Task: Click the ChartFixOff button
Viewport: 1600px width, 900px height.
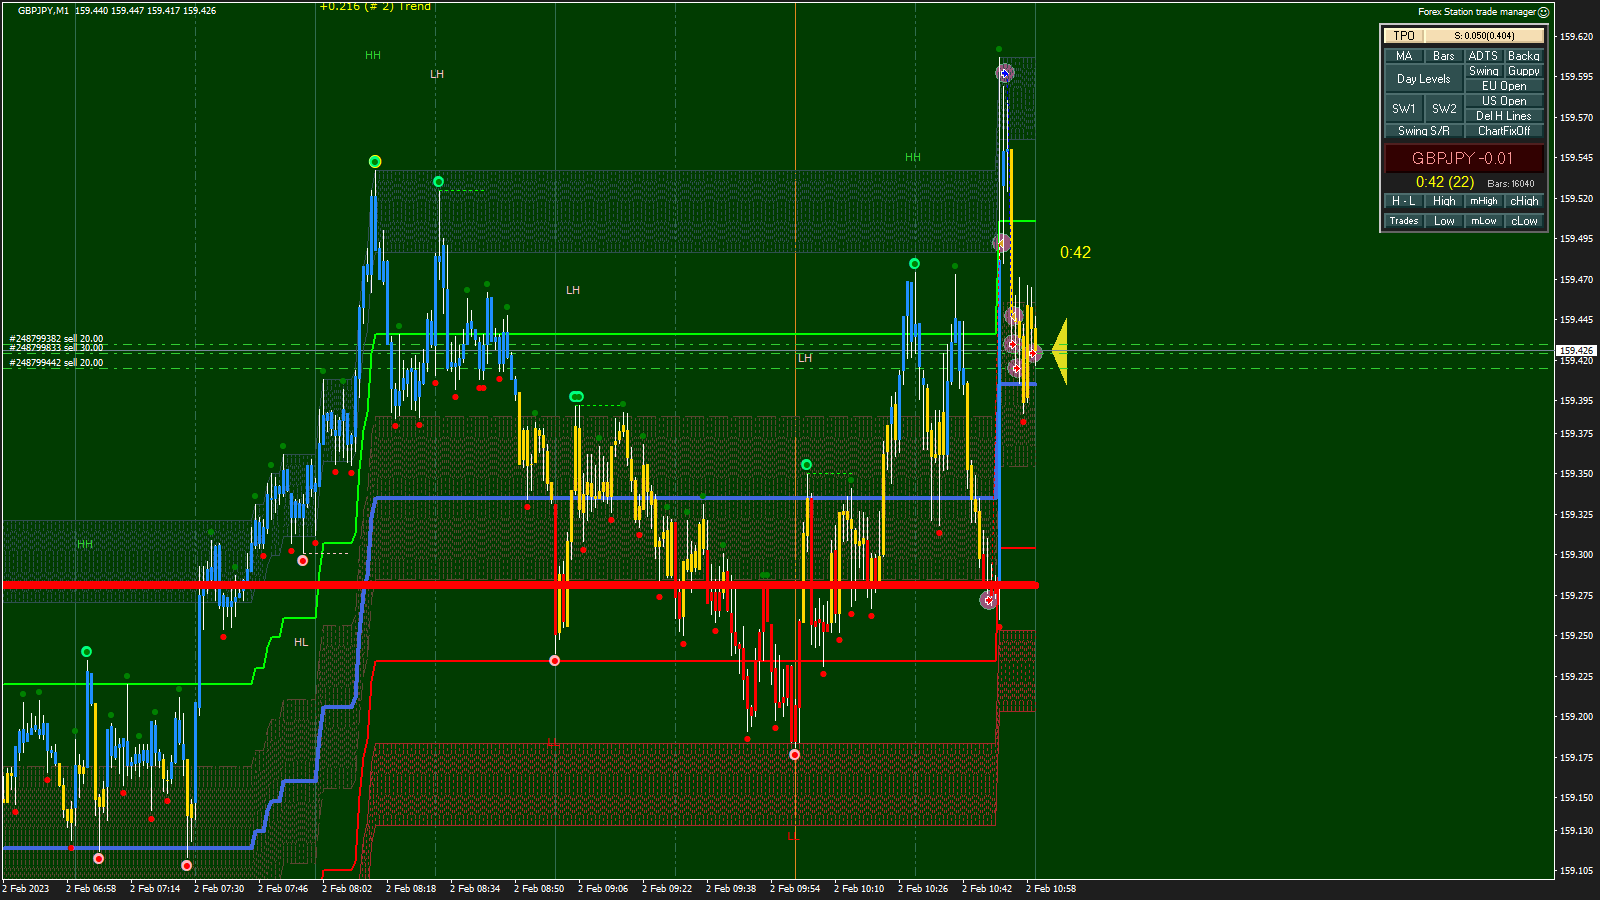Action: (1504, 131)
